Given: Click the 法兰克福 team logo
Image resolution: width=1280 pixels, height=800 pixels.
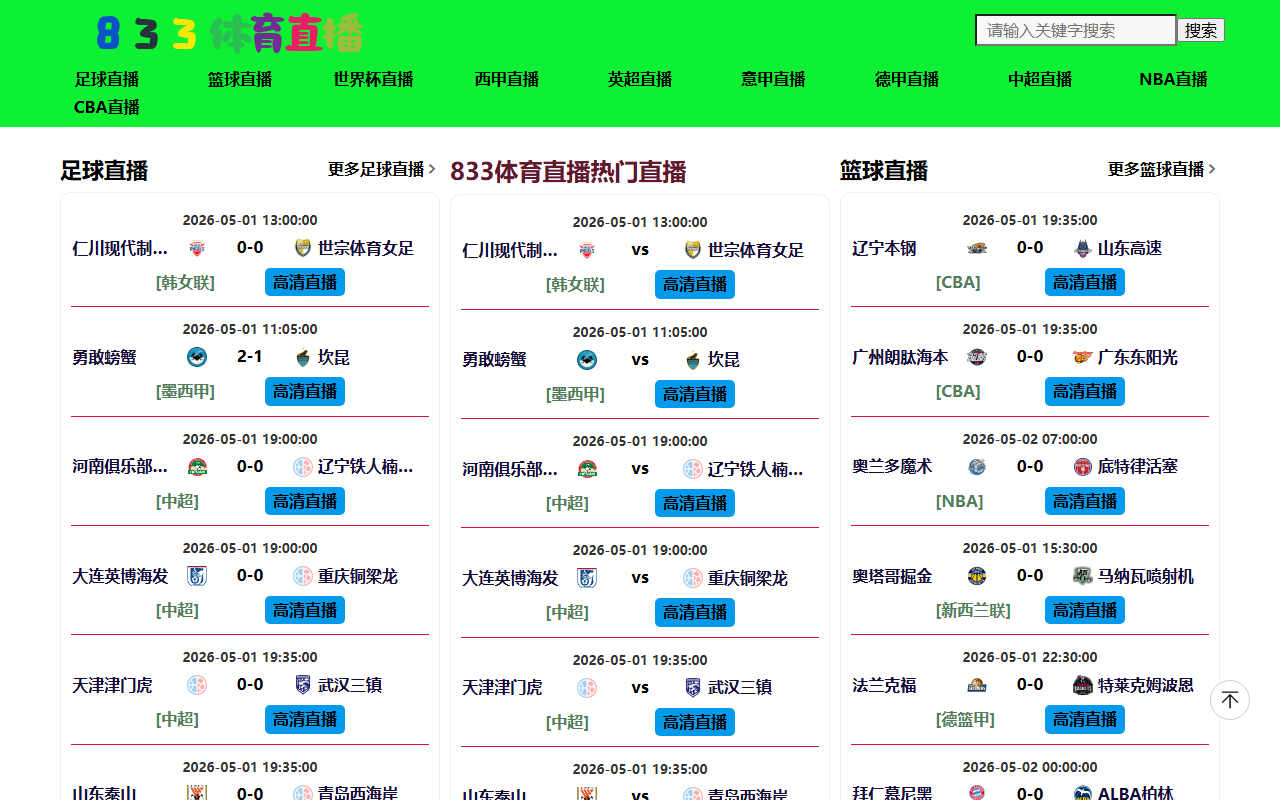Looking at the screenshot, I should [977, 685].
